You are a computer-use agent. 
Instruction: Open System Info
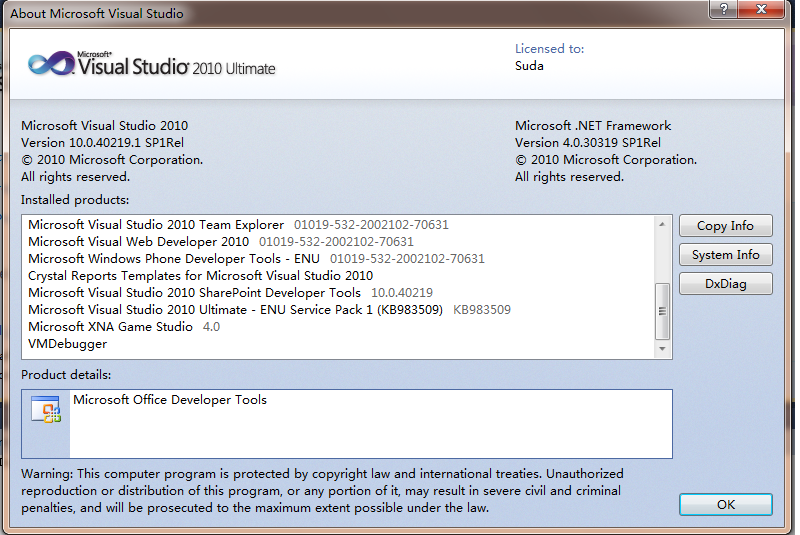725,255
